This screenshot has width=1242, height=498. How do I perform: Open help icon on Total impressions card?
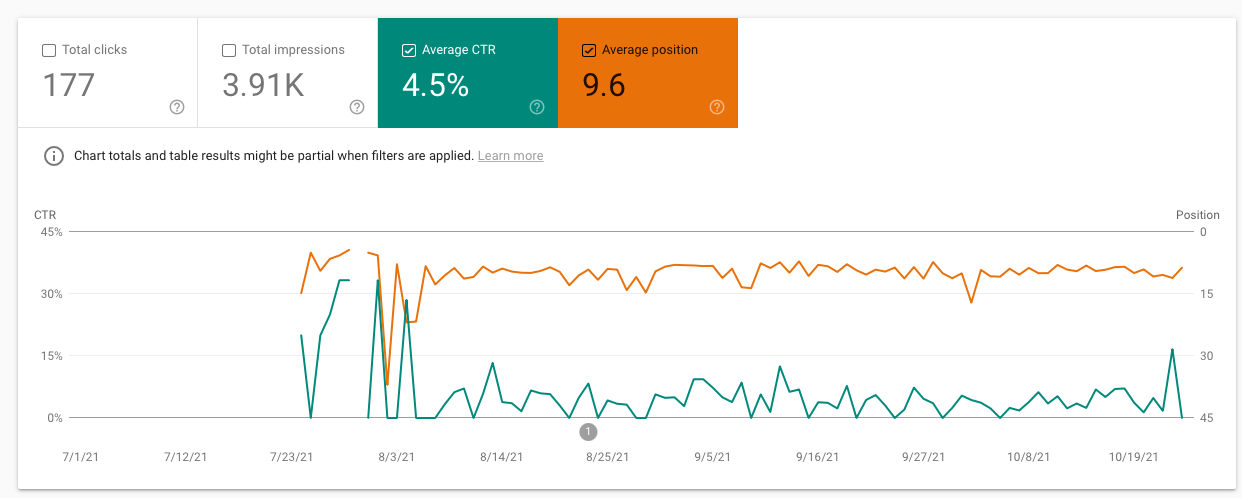click(x=357, y=107)
